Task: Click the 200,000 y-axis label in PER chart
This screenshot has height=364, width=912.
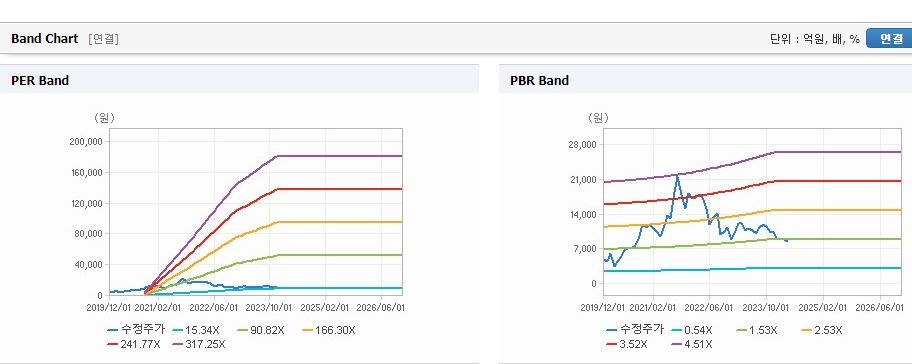Action: point(86,142)
